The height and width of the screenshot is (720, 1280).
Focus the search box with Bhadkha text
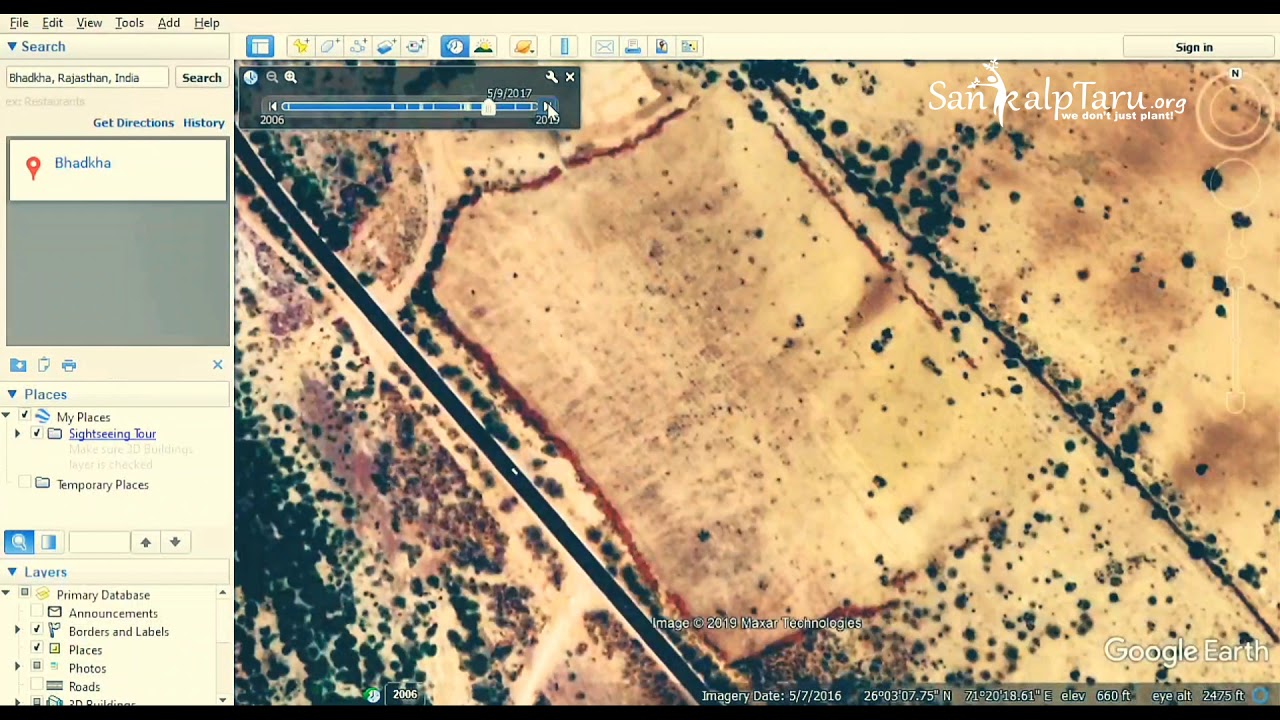[87, 78]
